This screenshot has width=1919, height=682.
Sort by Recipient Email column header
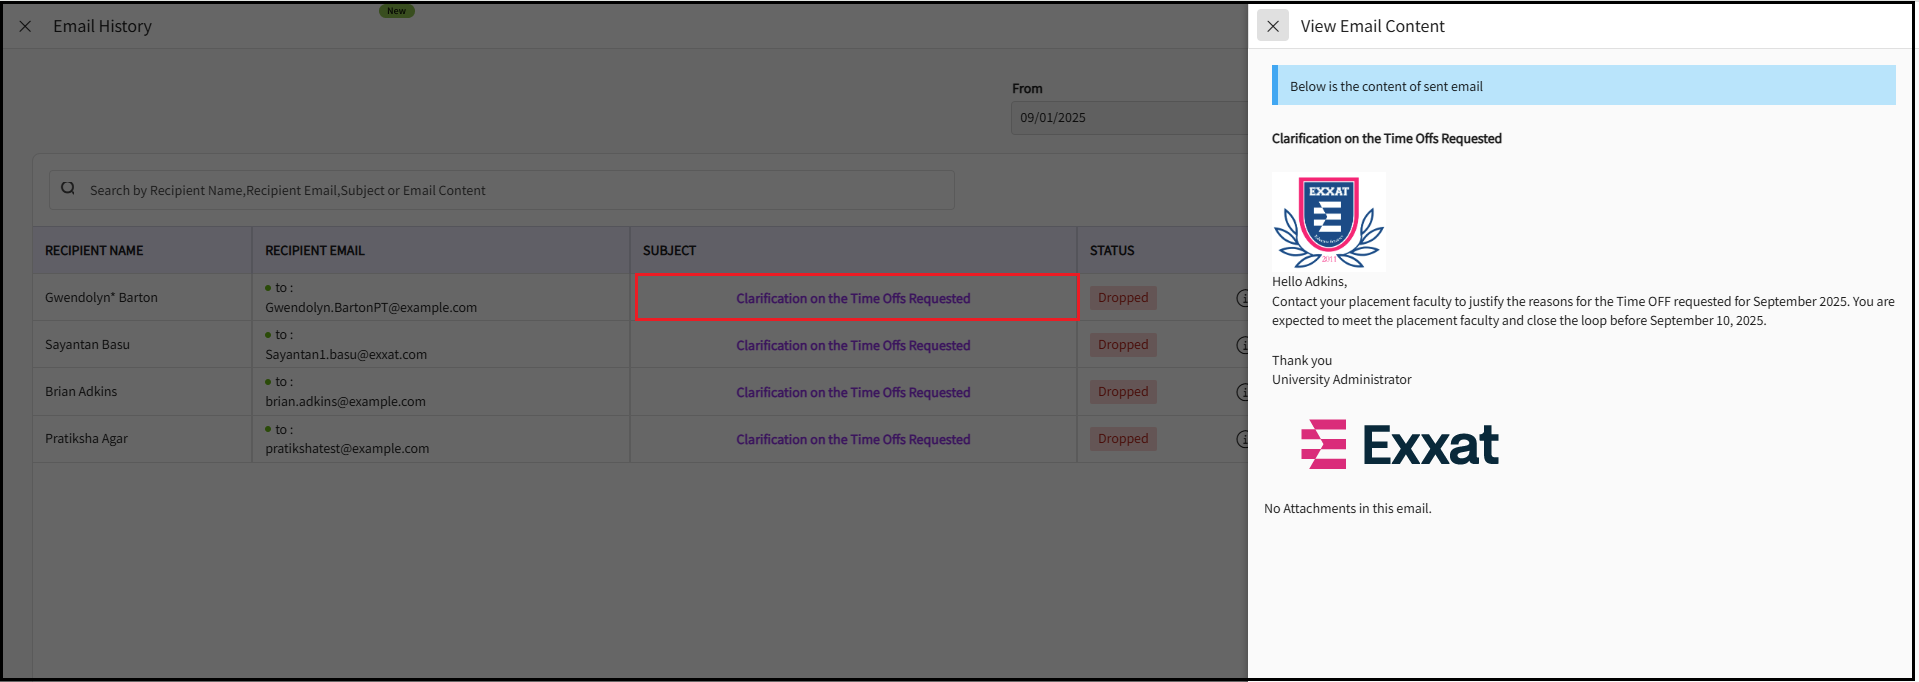click(x=314, y=251)
